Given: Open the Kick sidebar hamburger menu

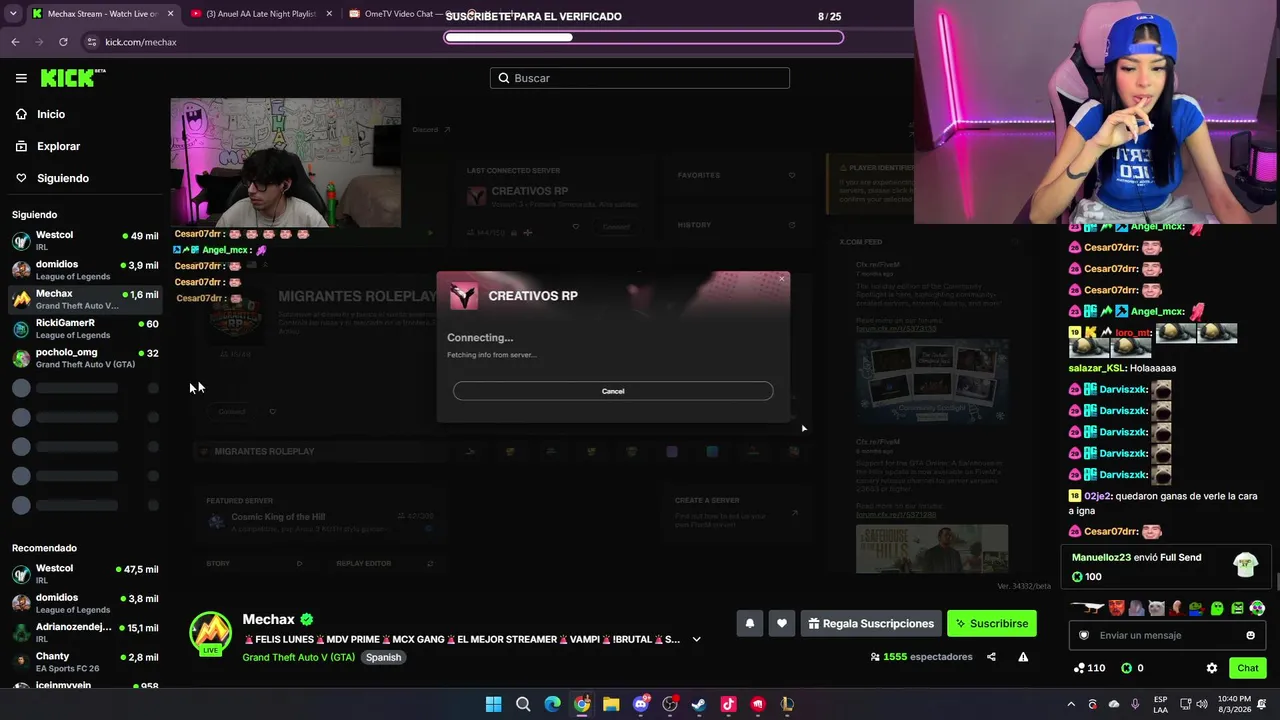Looking at the screenshot, I should click(21, 78).
